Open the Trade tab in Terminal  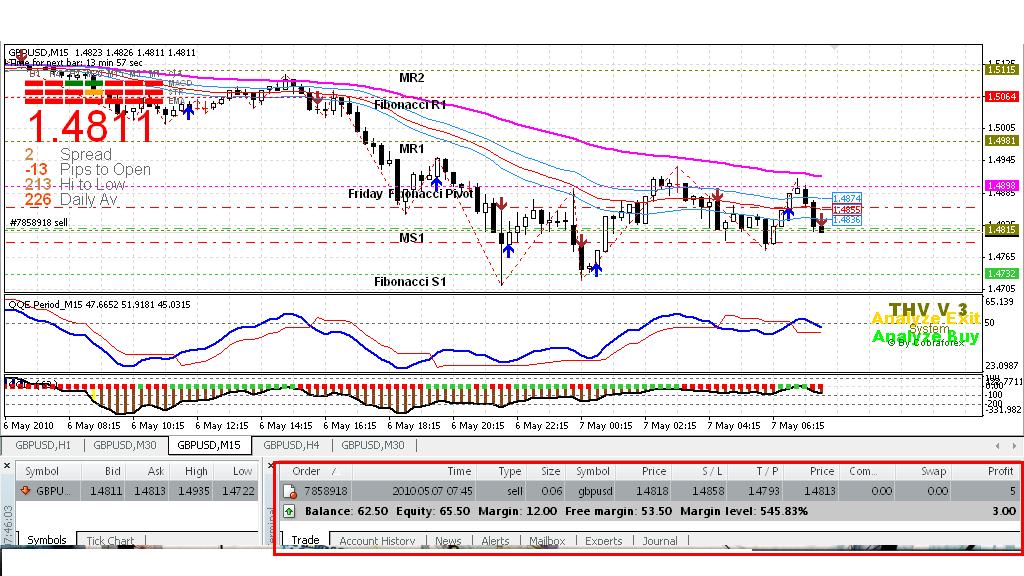306,540
